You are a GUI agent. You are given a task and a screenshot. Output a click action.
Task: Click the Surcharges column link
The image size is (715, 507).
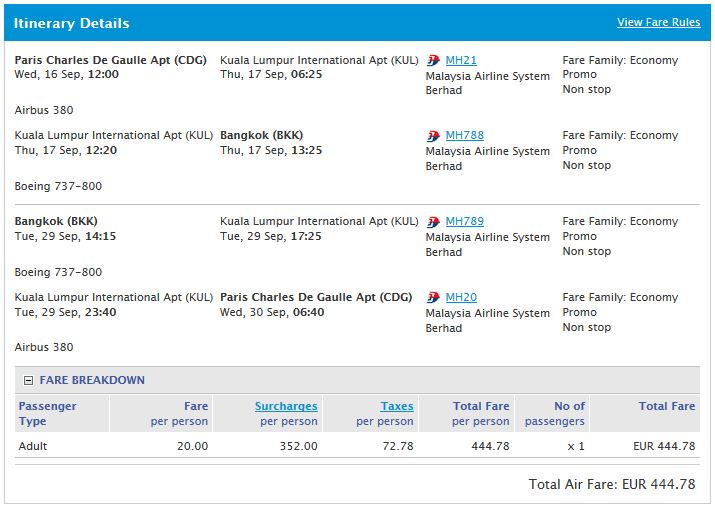pos(286,406)
